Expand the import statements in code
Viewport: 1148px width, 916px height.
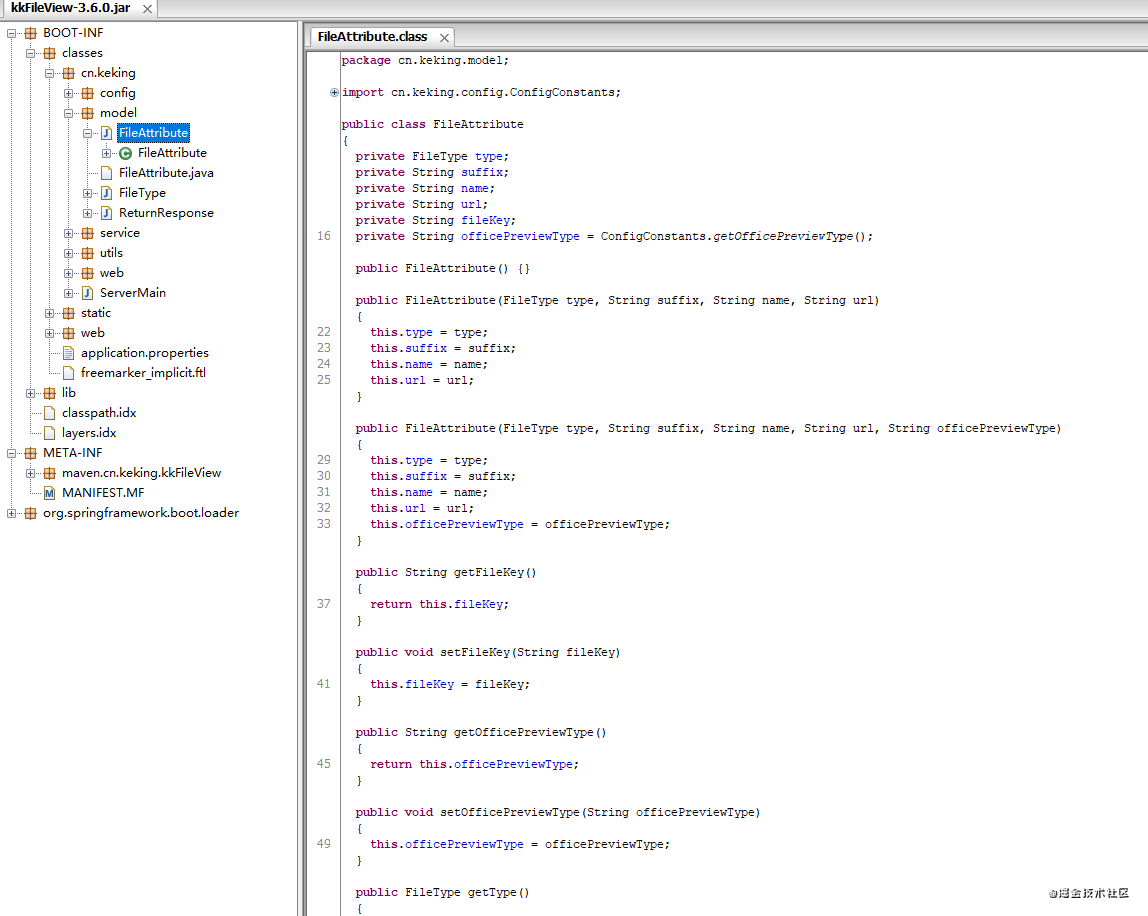coord(334,92)
